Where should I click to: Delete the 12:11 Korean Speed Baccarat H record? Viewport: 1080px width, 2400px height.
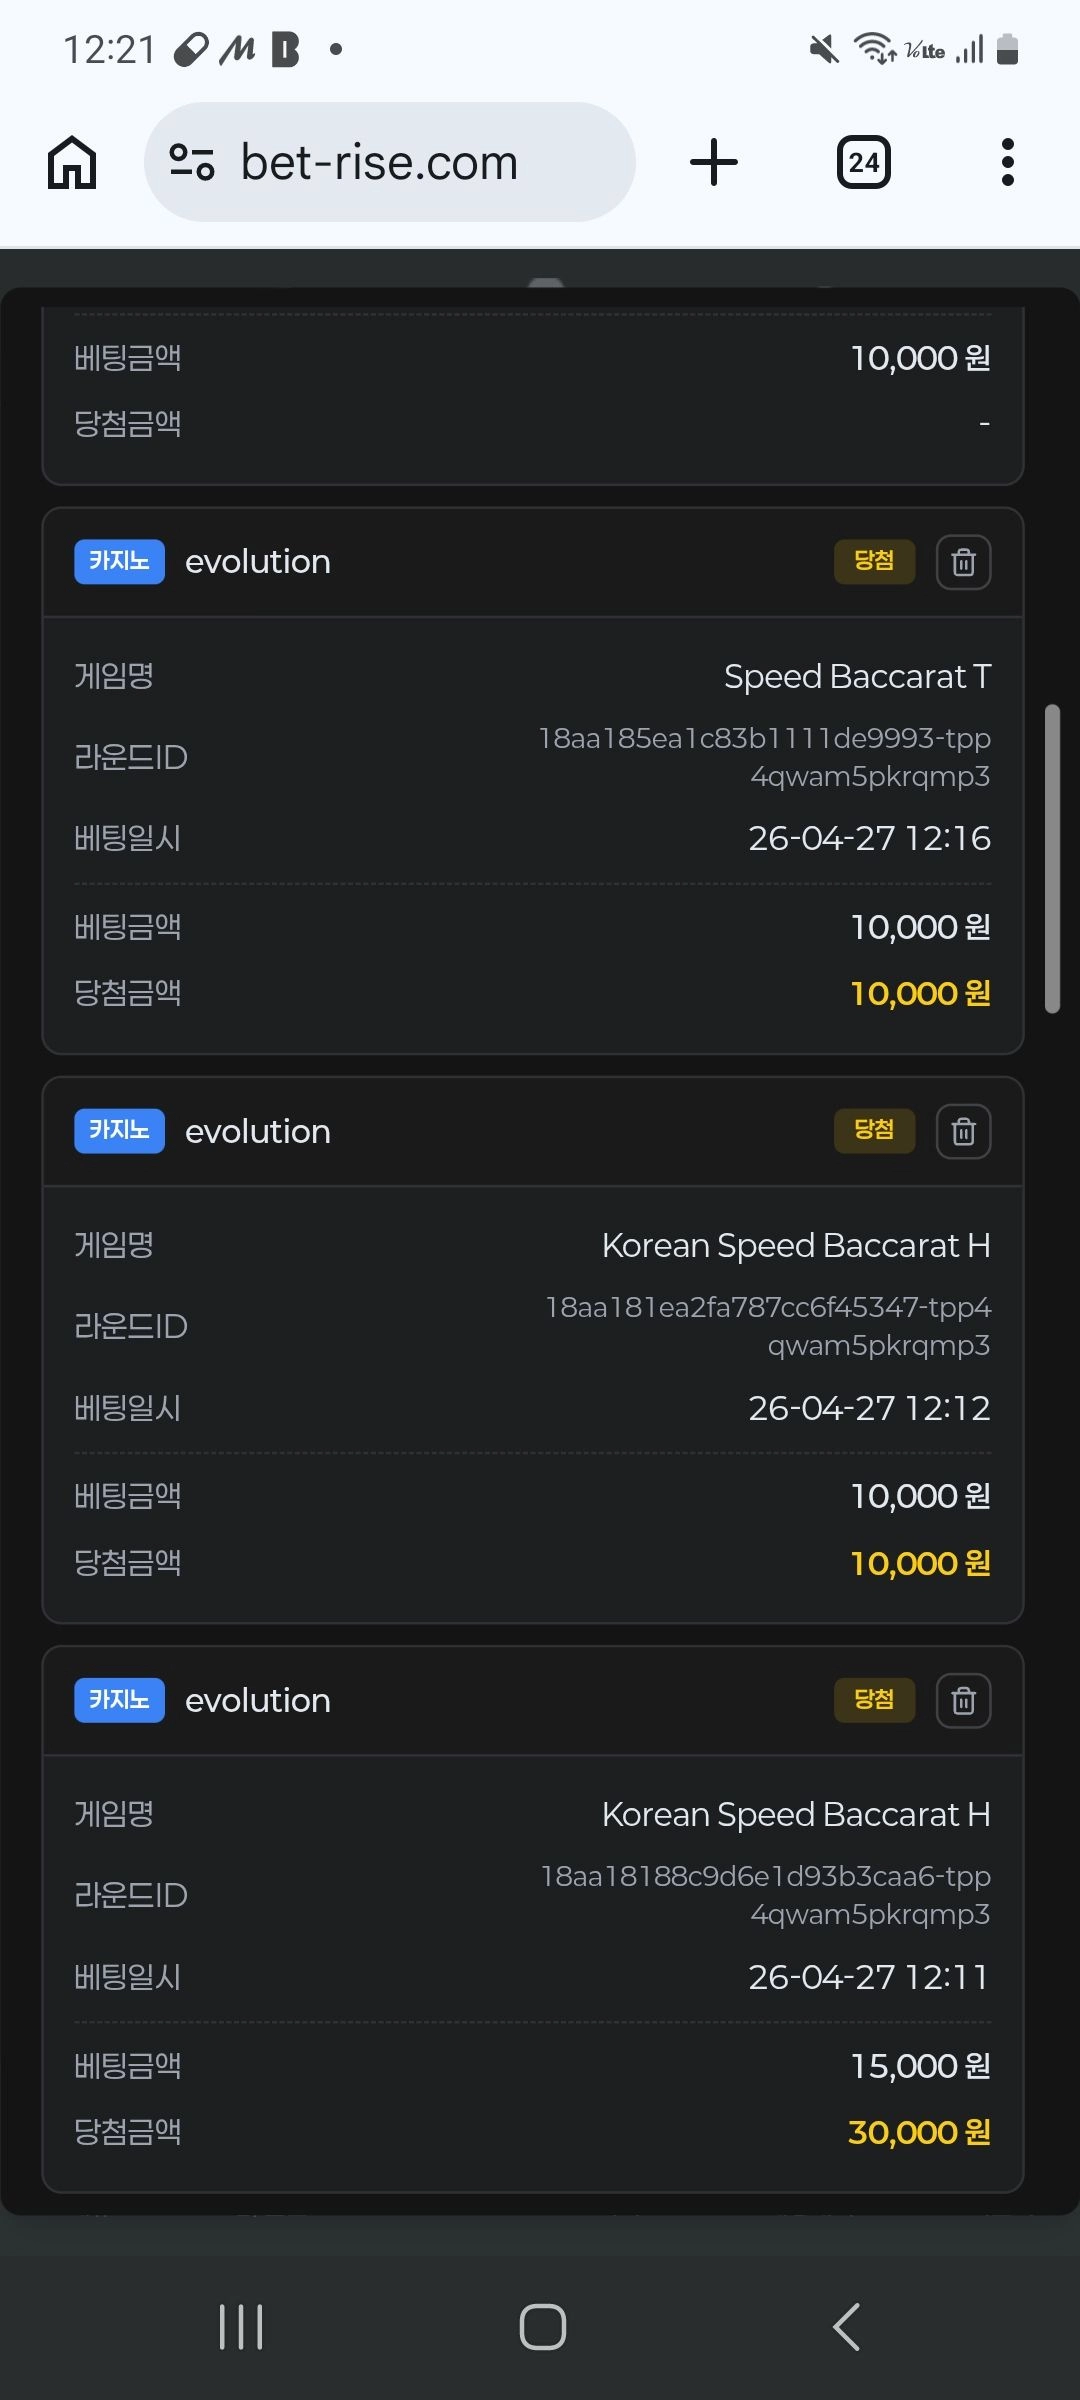pyautogui.click(x=964, y=1700)
